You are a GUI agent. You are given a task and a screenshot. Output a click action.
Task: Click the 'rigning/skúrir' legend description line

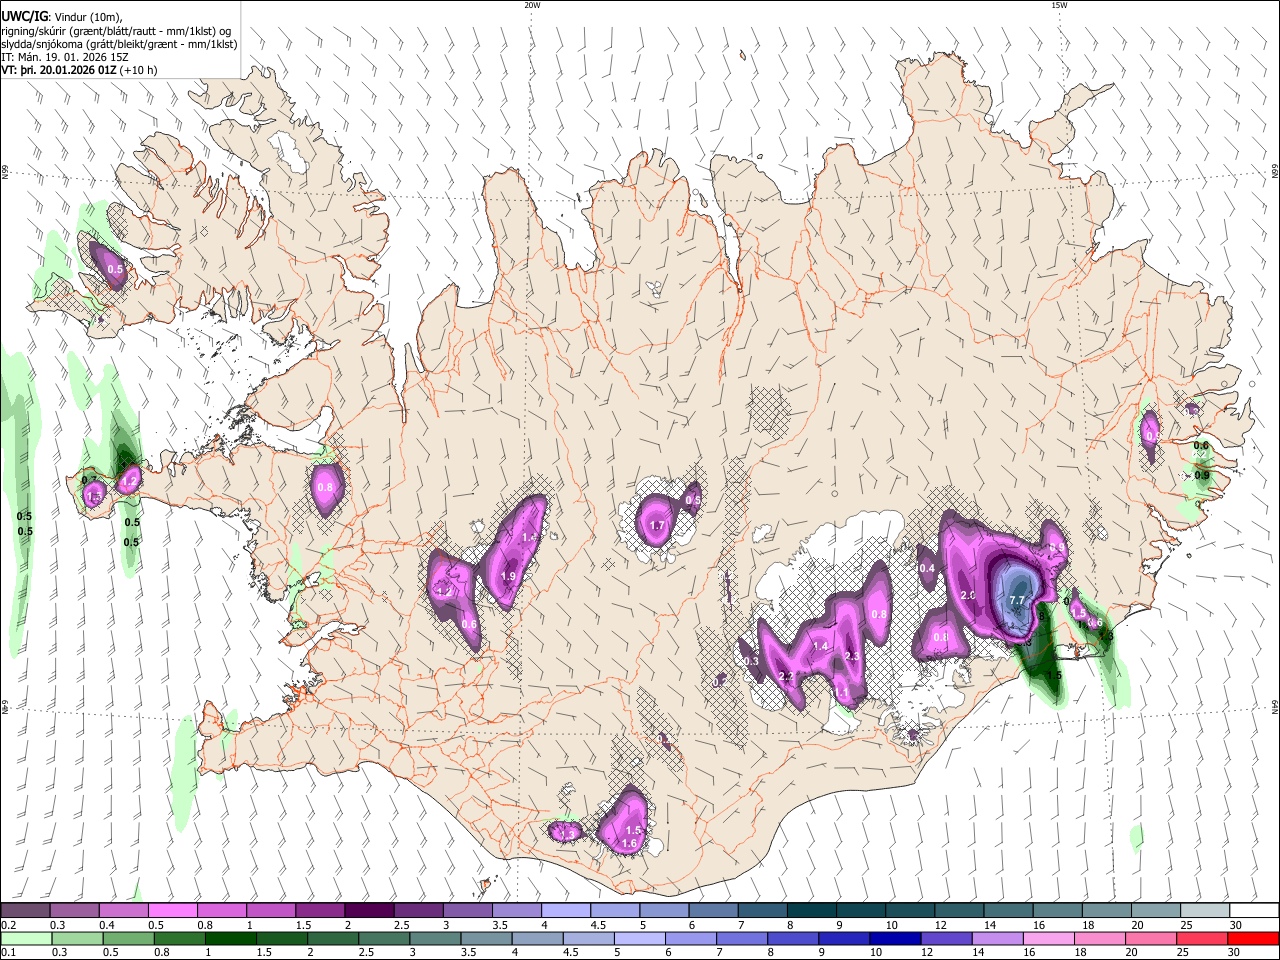coord(116,30)
